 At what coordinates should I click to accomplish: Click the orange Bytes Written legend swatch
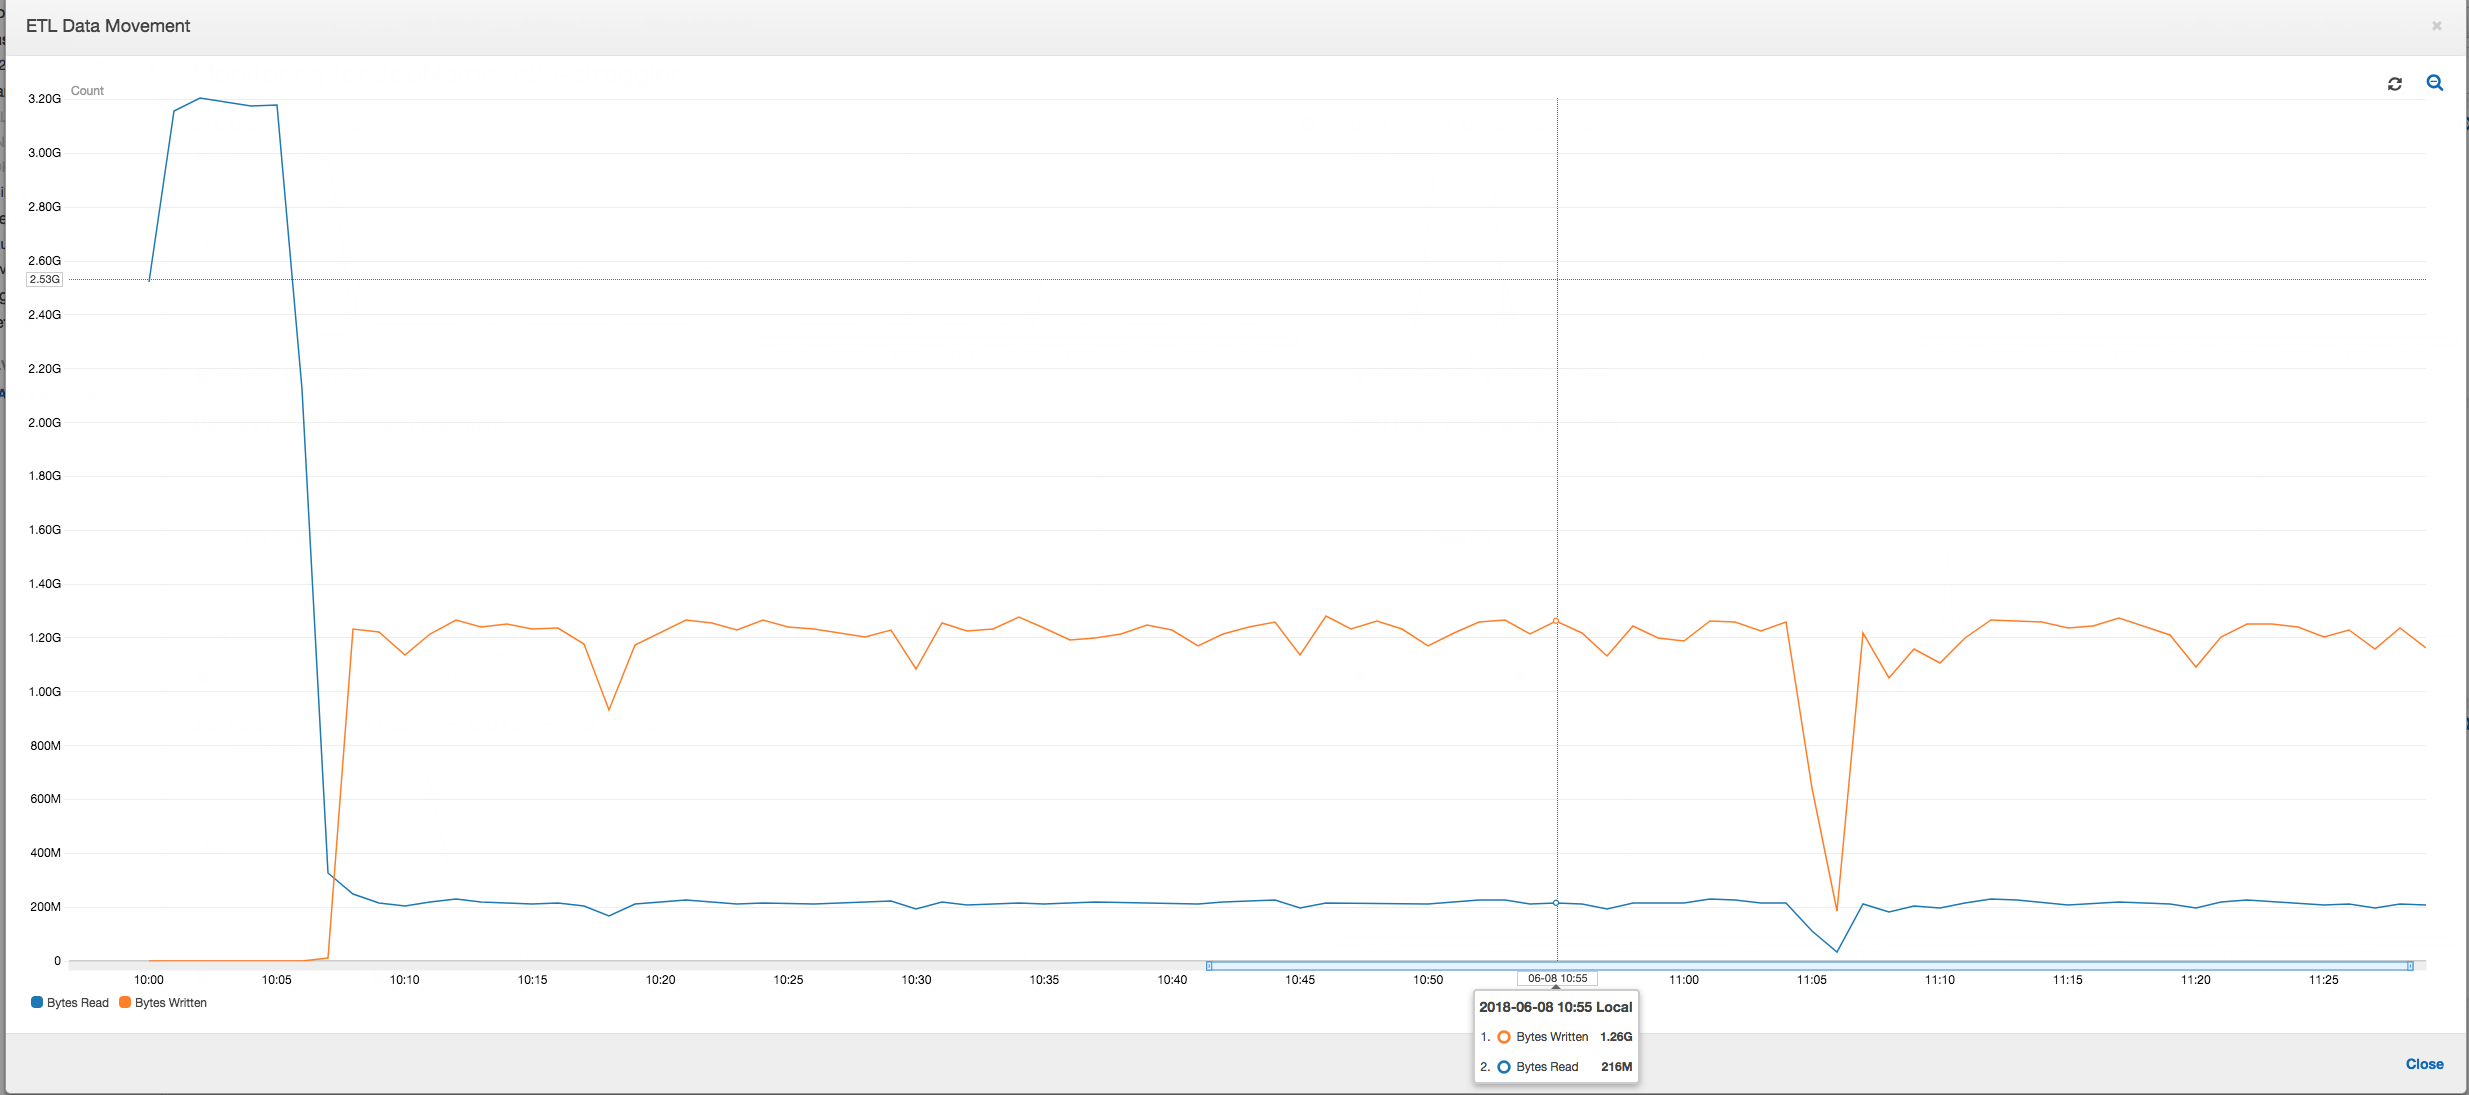click(124, 1002)
